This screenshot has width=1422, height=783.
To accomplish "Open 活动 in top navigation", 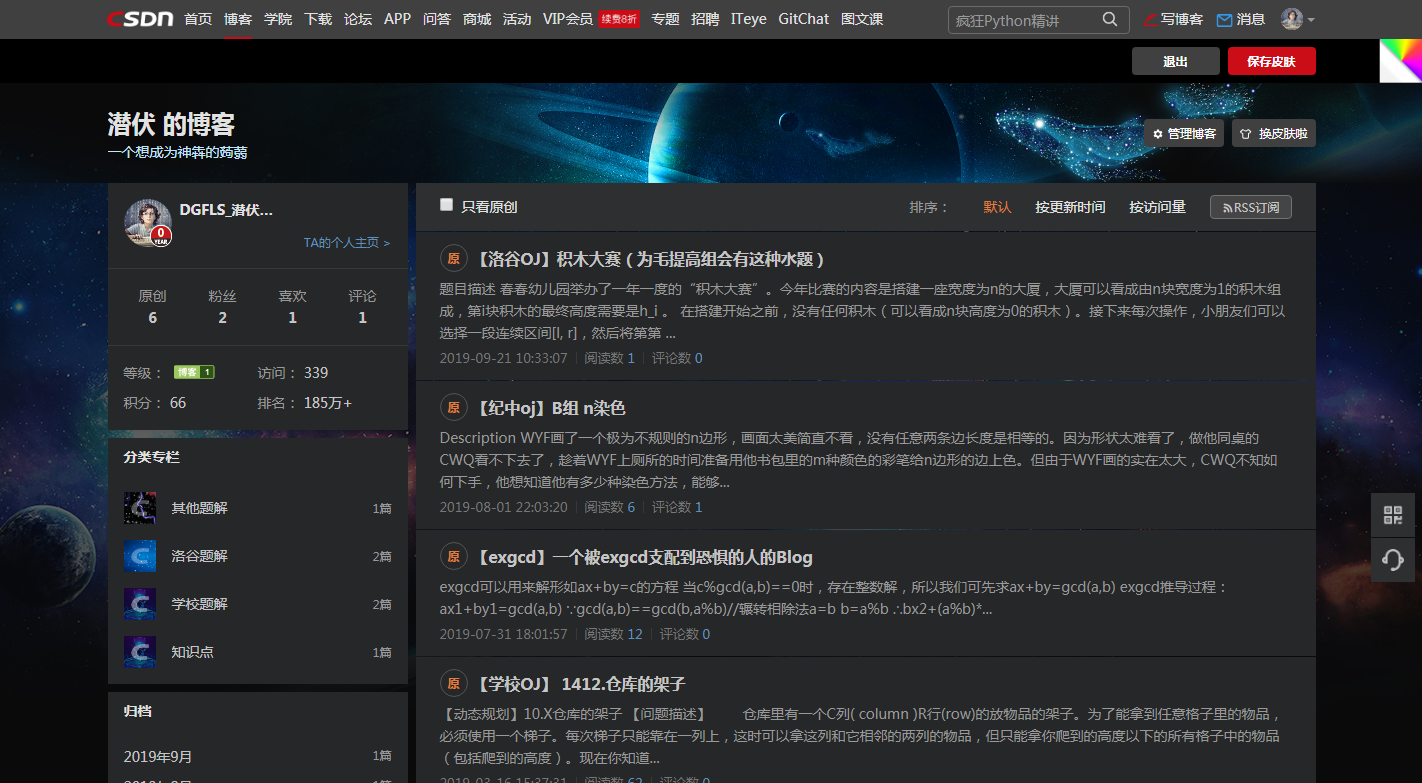I will pyautogui.click(x=517, y=19).
